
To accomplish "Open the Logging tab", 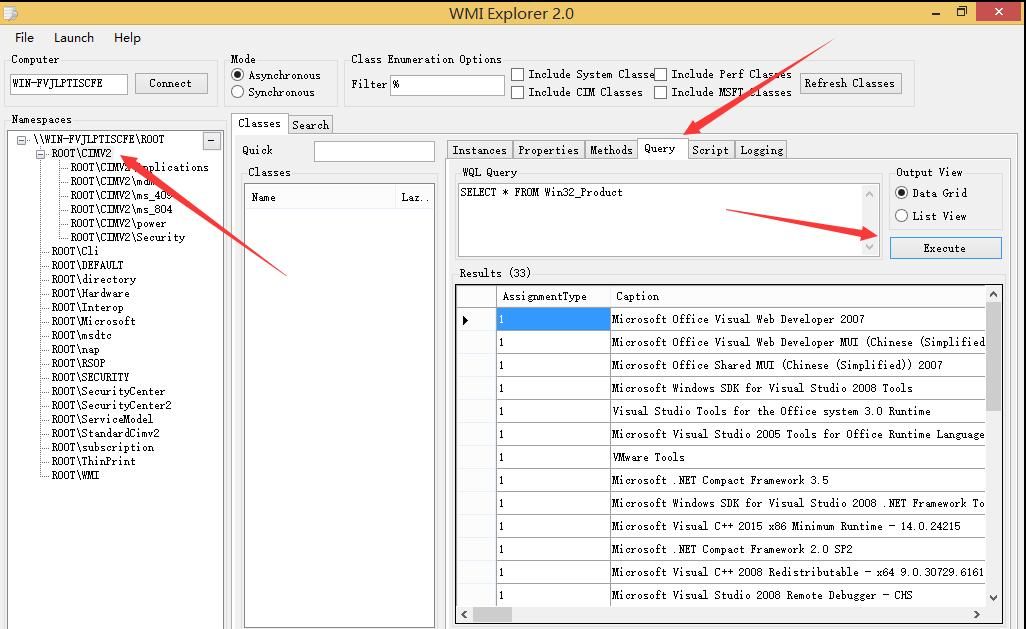I will click(762, 150).
